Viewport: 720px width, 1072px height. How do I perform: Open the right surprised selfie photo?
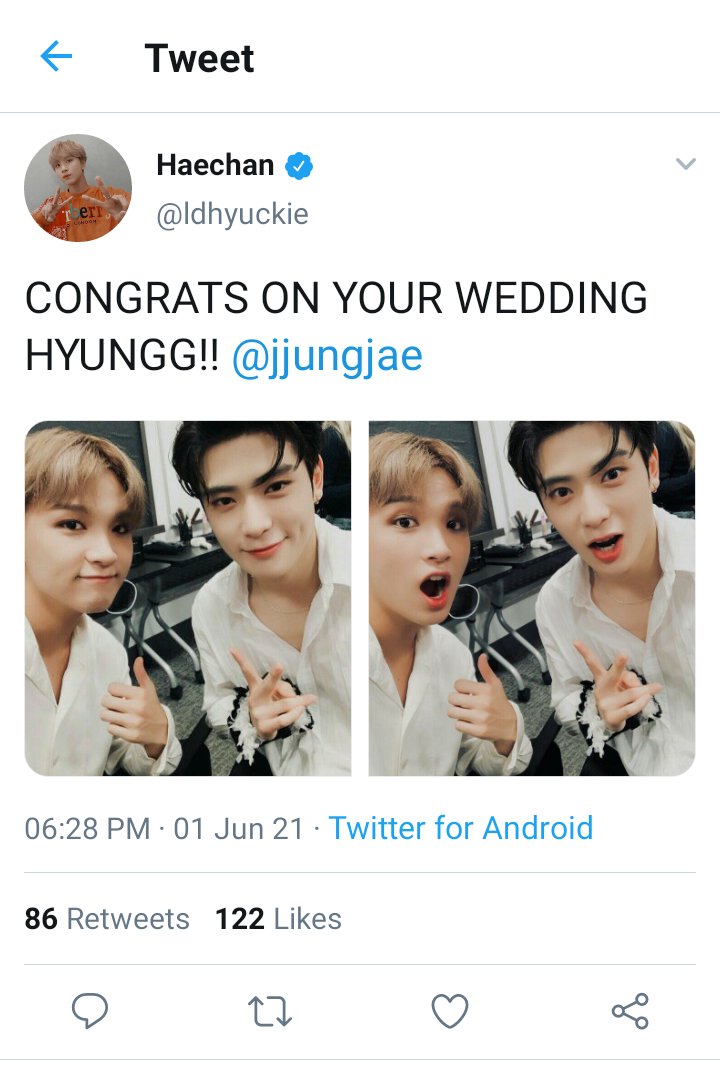532,598
